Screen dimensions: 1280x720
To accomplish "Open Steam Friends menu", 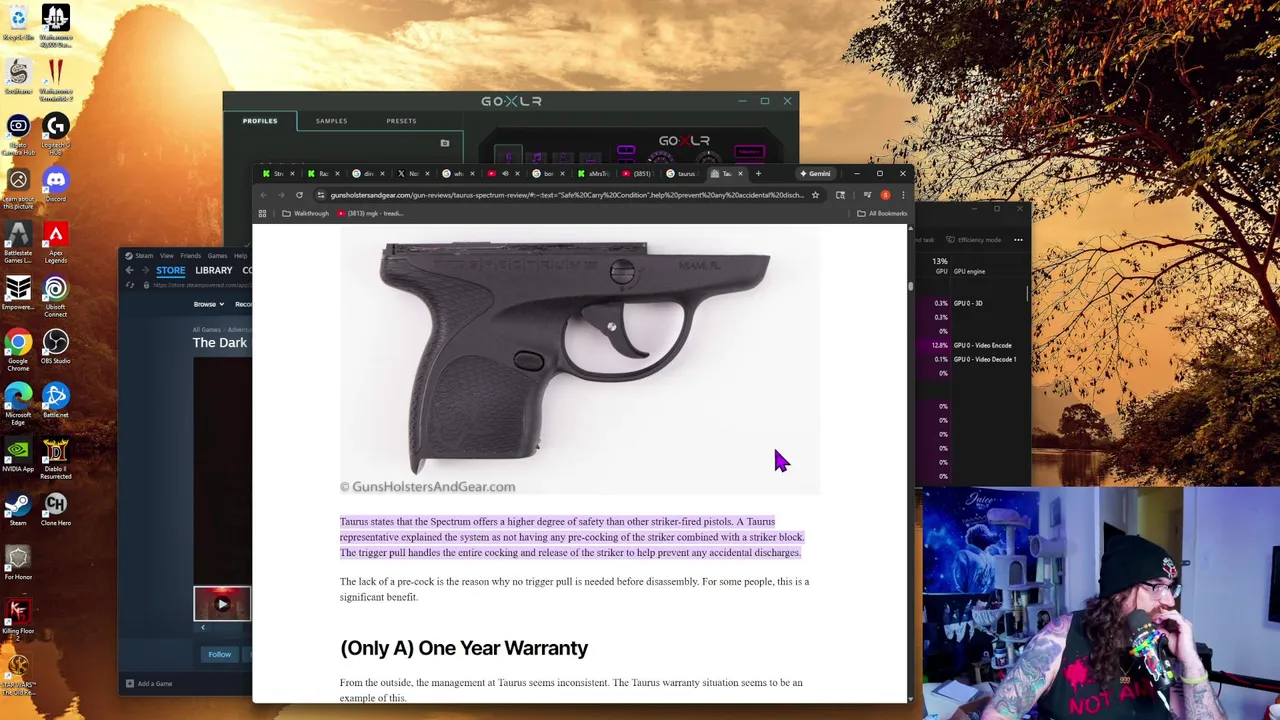I will point(190,256).
